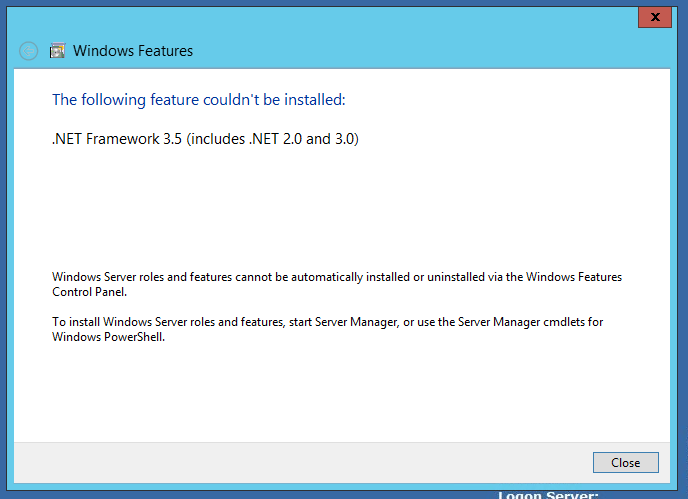Image resolution: width=688 pixels, height=499 pixels.
Task: Click the paragraph starting 'To install Windows Server roles'
Action: tap(327, 329)
